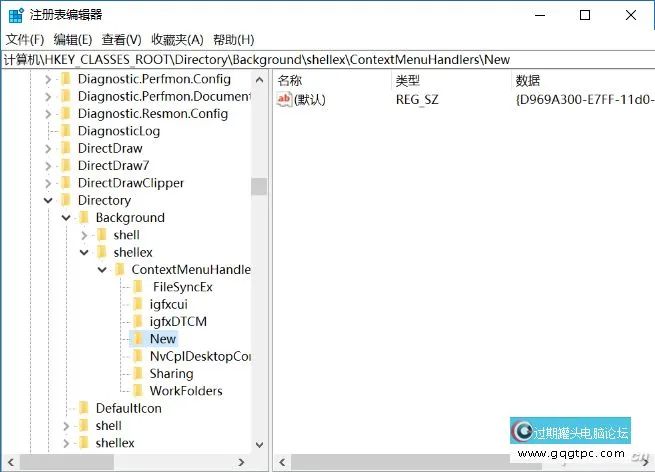Select the New key label
The image size is (655, 472).
click(163, 339)
